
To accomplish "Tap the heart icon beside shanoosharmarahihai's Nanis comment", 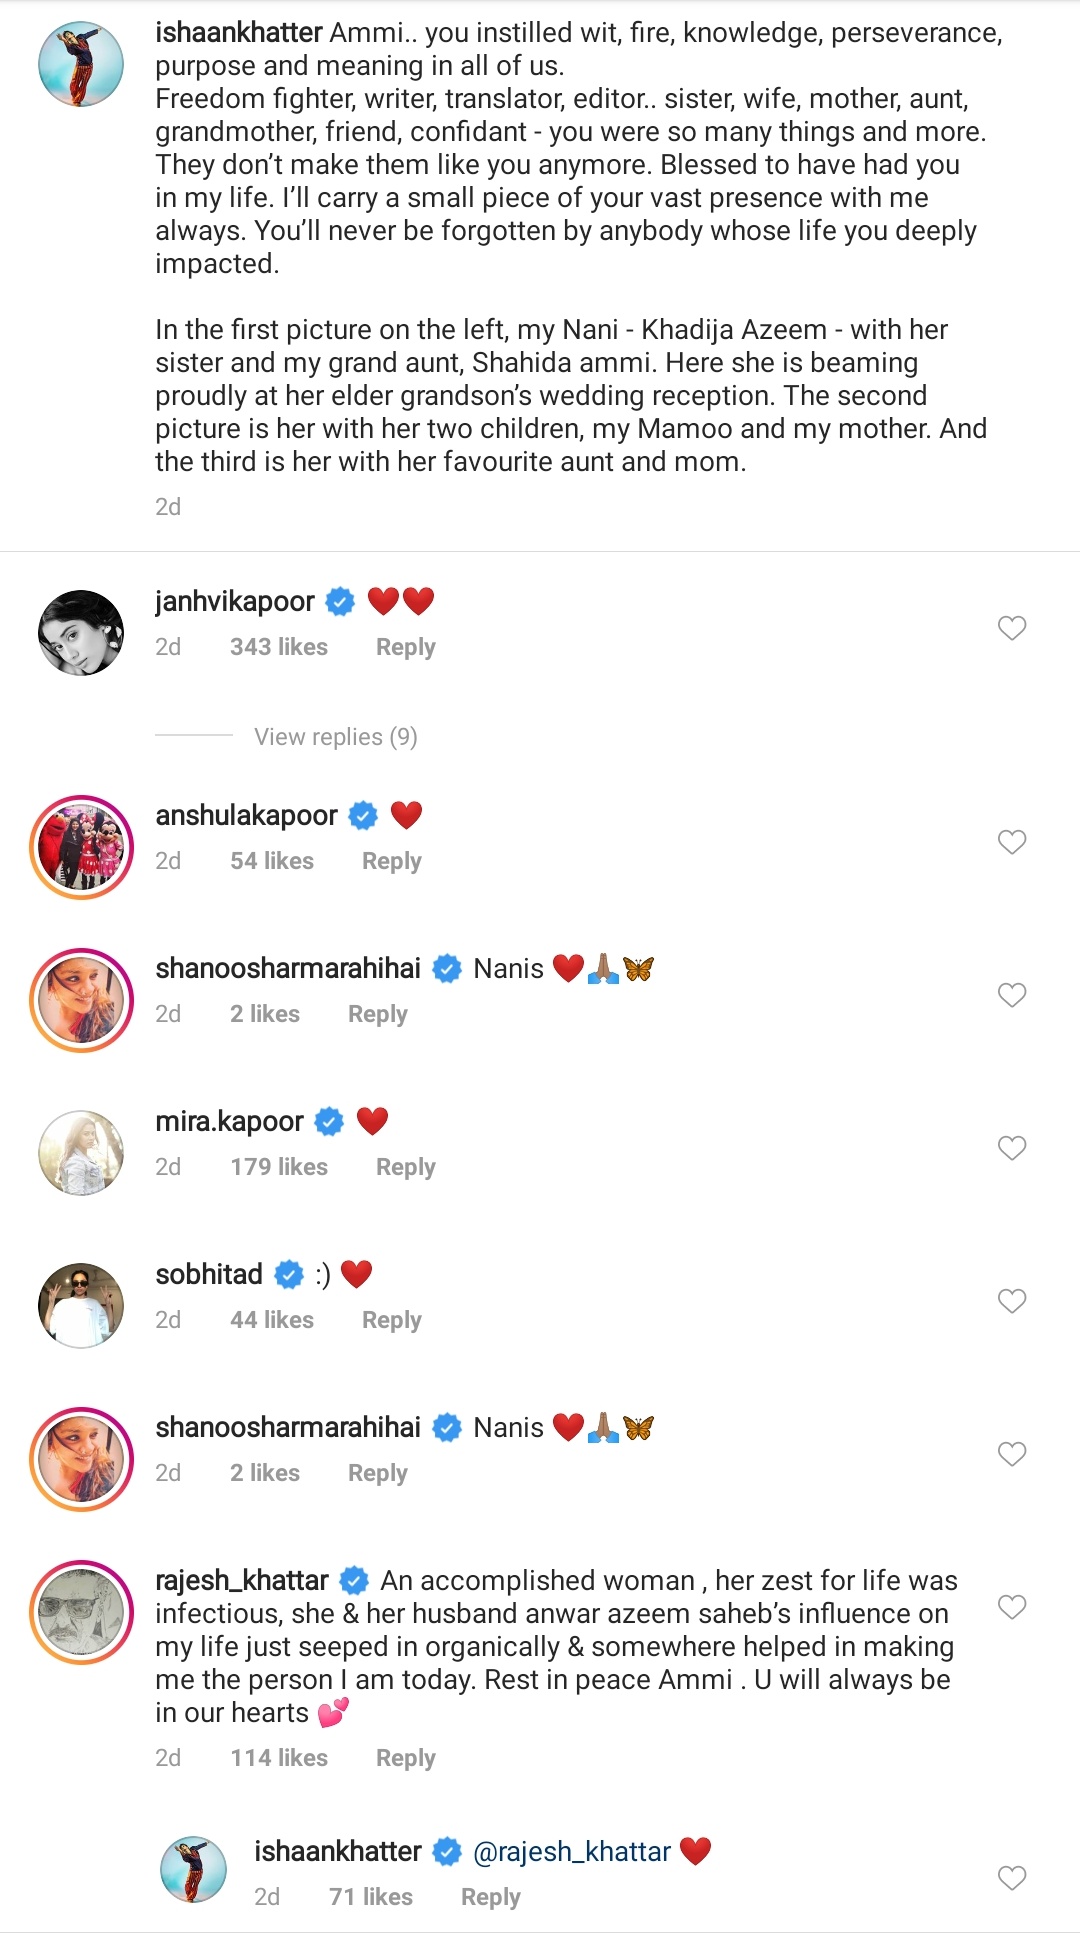I will 1011,994.
